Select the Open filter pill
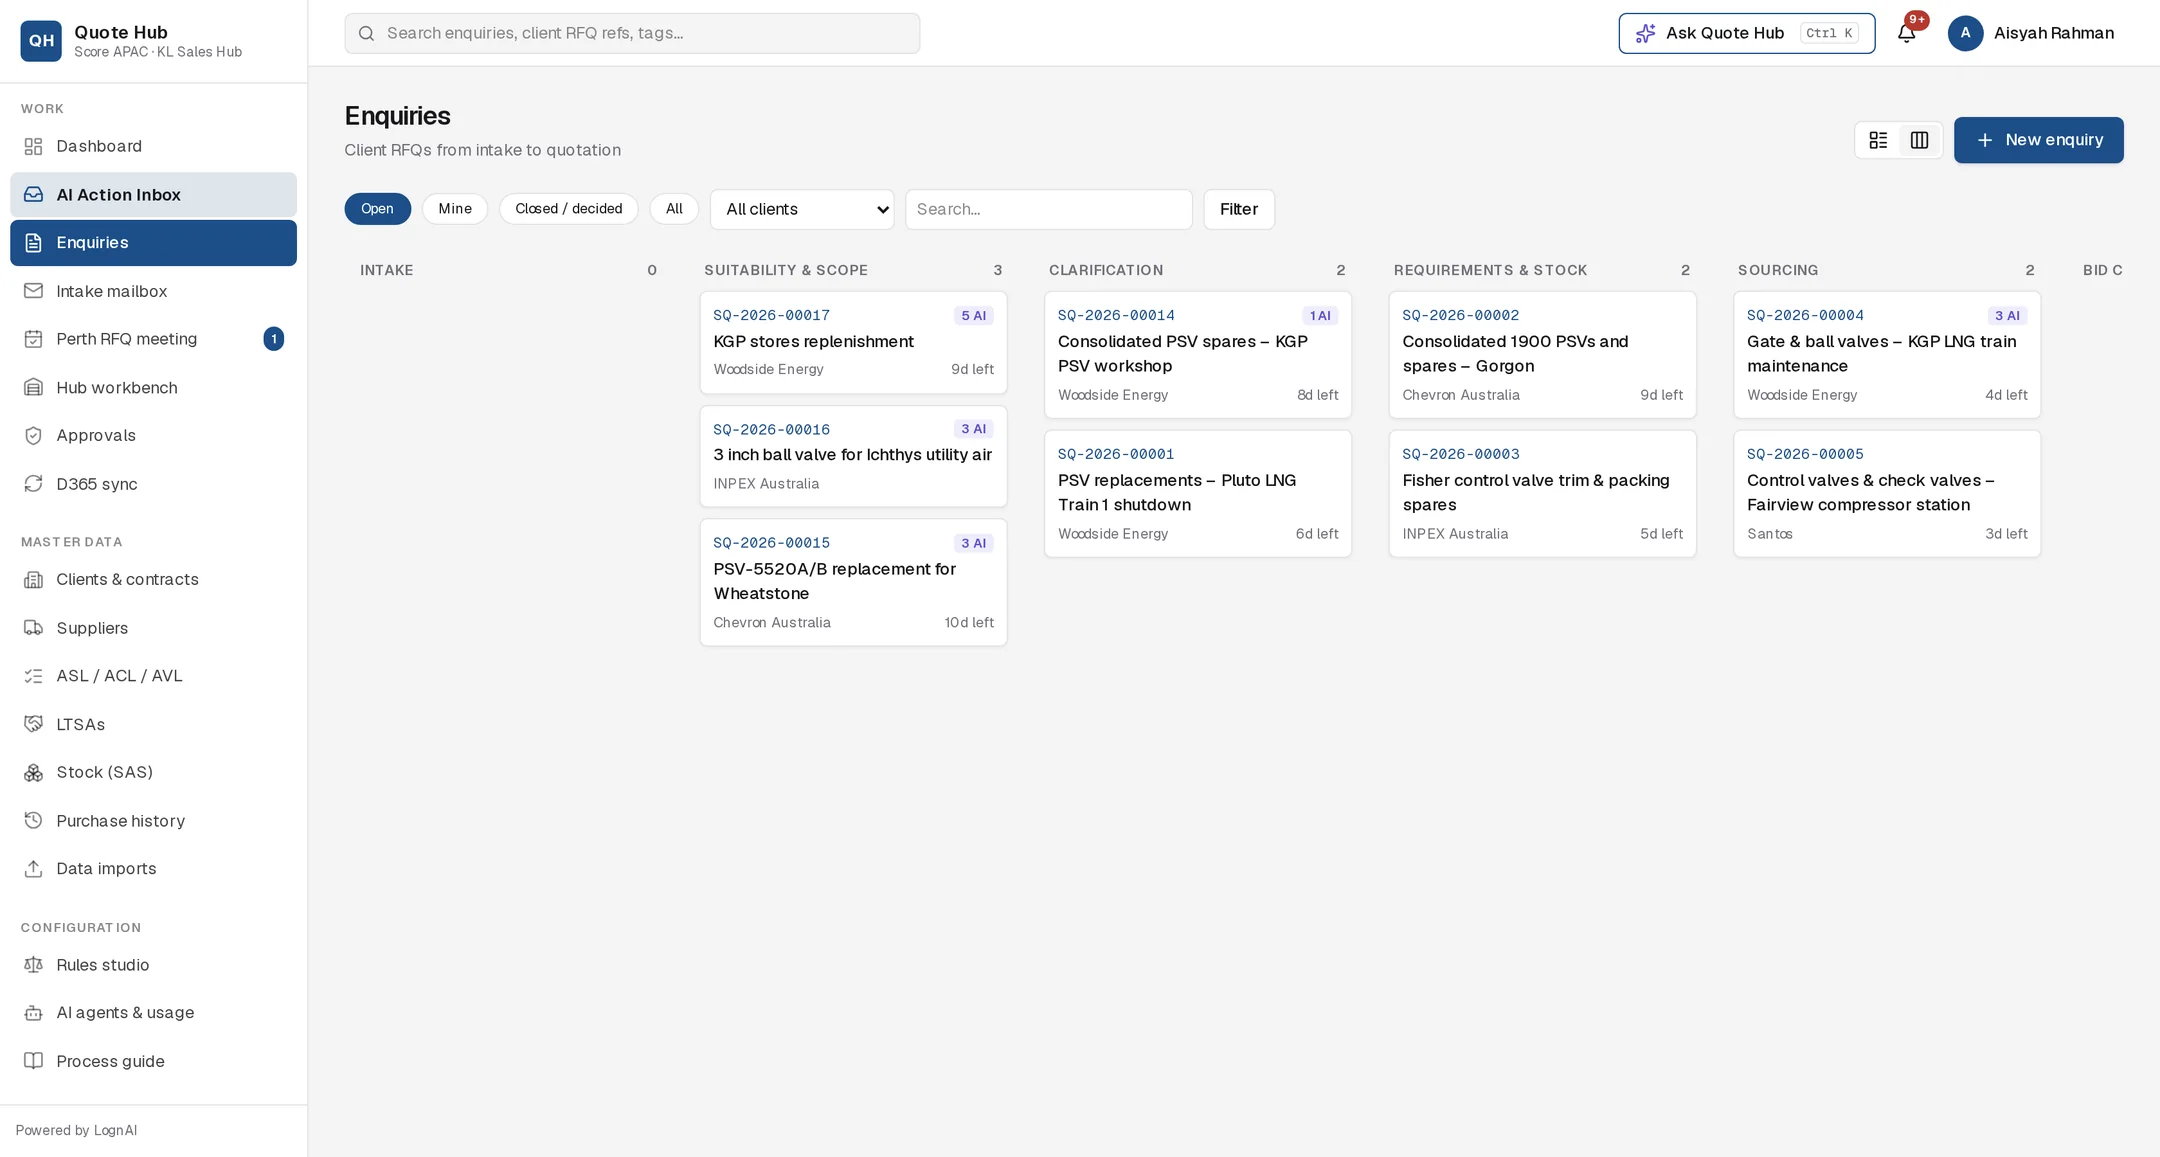2160x1157 pixels. (x=377, y=209)
